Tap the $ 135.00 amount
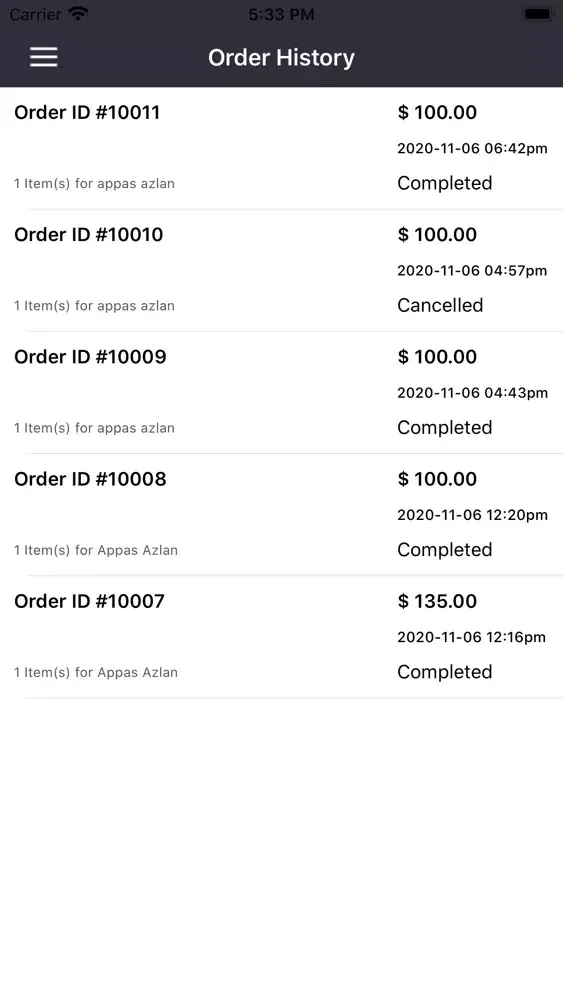This screenshot has width=563, height=1000. tap(437, 601)
